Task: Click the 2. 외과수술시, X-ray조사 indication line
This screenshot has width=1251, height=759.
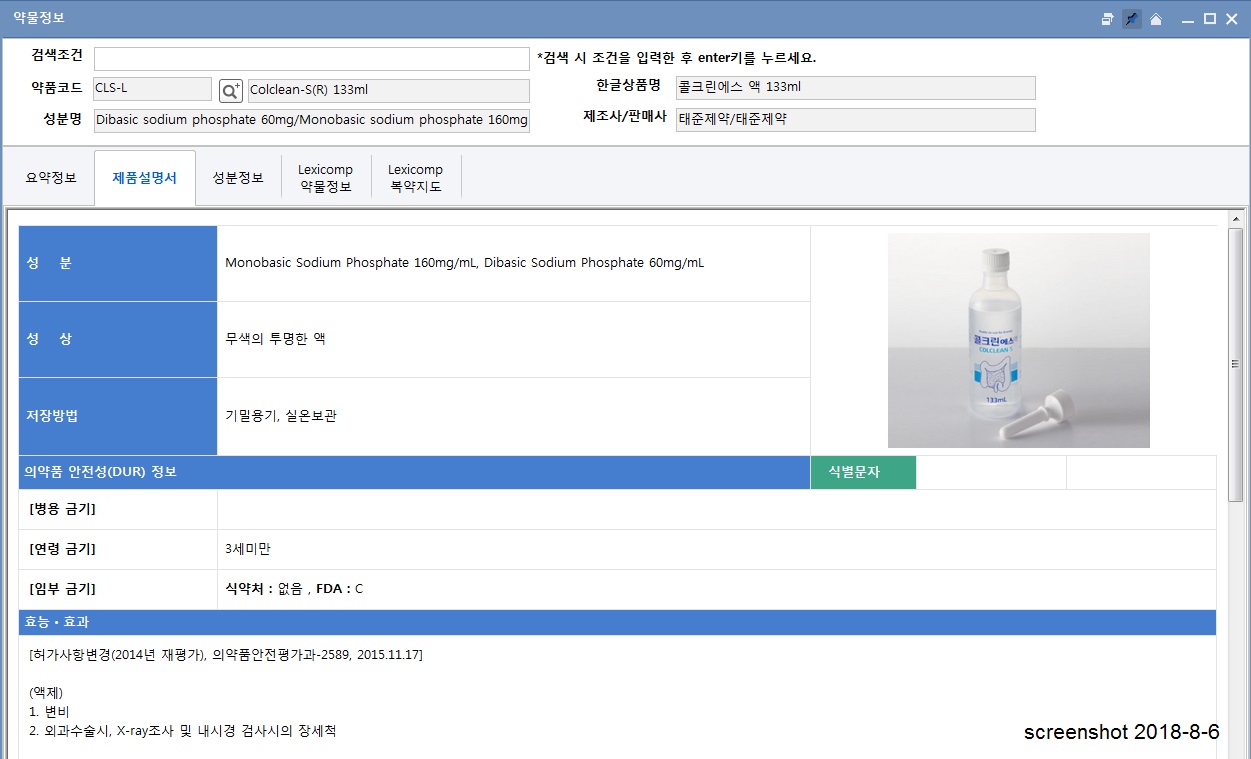Action: coord(183,731)
